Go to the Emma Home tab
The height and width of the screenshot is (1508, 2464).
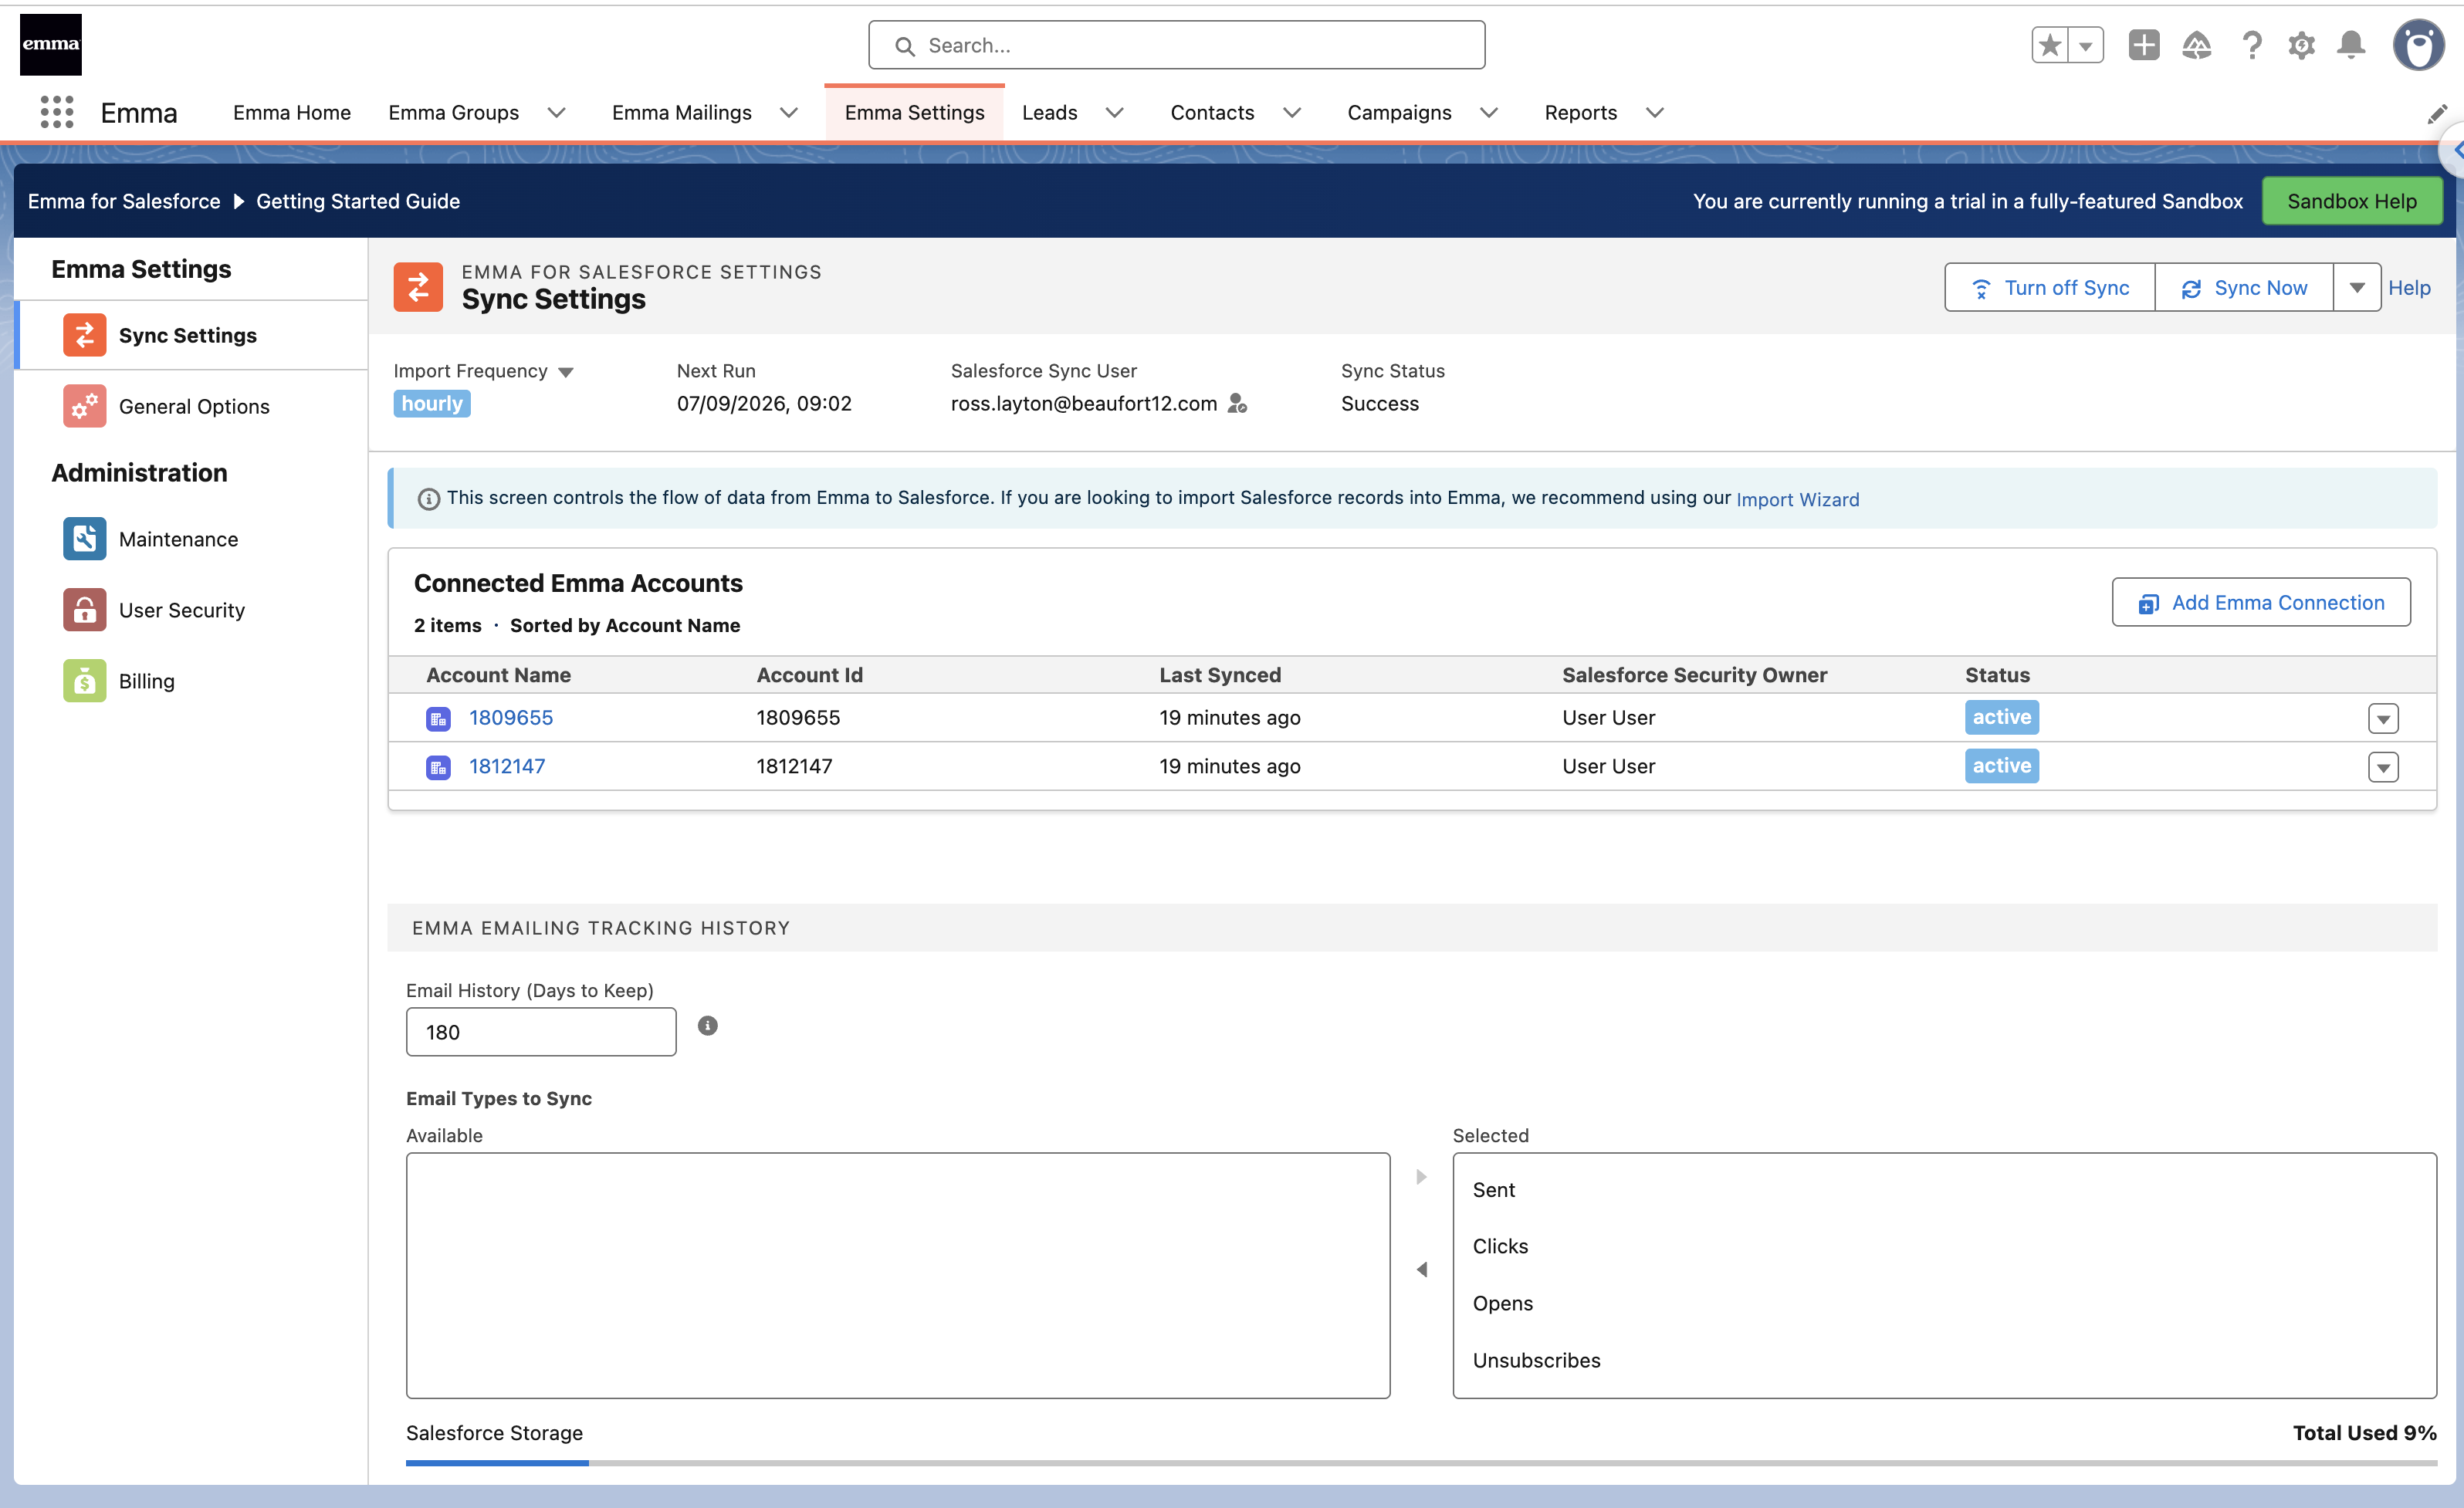[292, 112]
